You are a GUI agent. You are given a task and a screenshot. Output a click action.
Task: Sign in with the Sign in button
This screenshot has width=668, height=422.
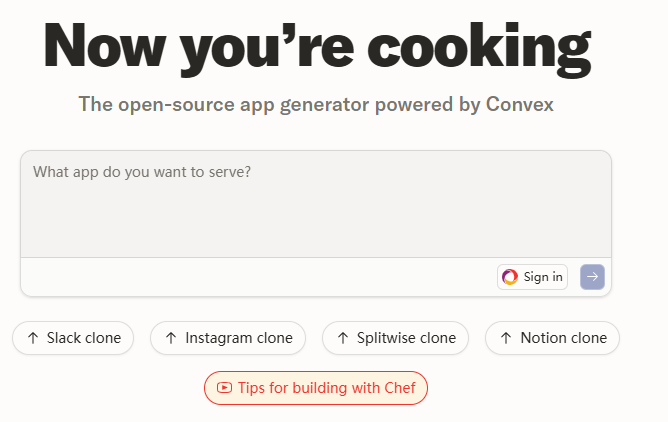pos(532,277)
